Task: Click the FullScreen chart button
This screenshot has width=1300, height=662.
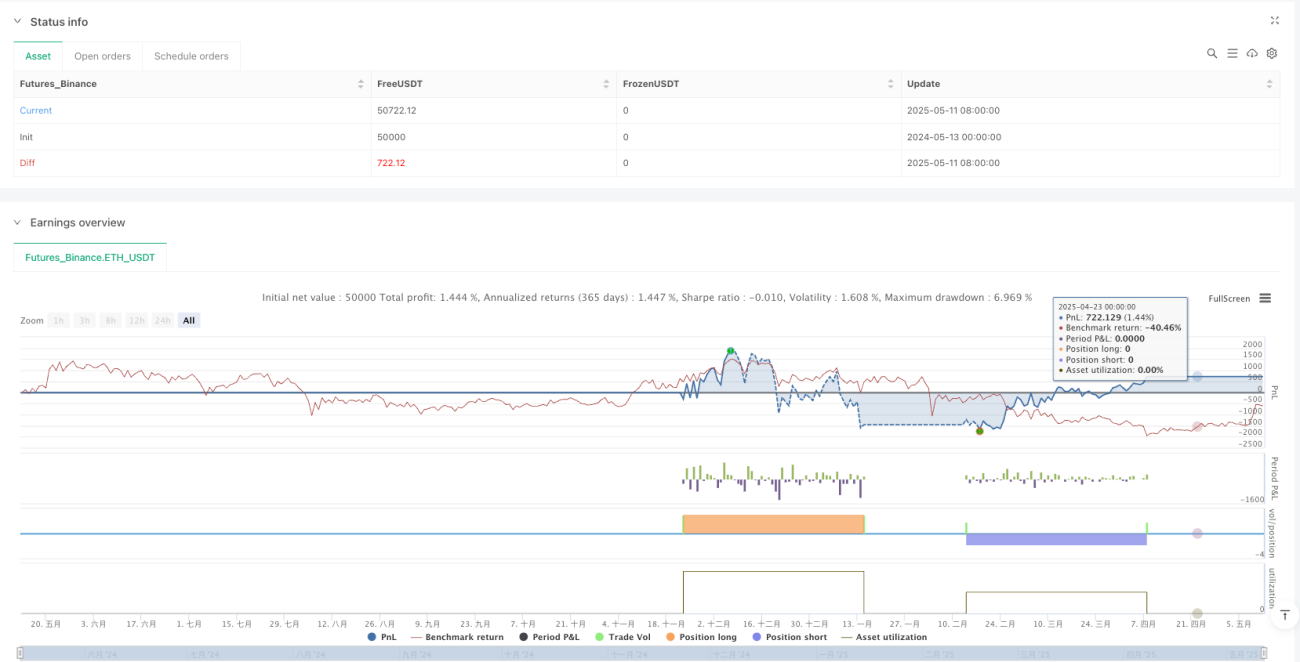Action: click(1229, 298)
